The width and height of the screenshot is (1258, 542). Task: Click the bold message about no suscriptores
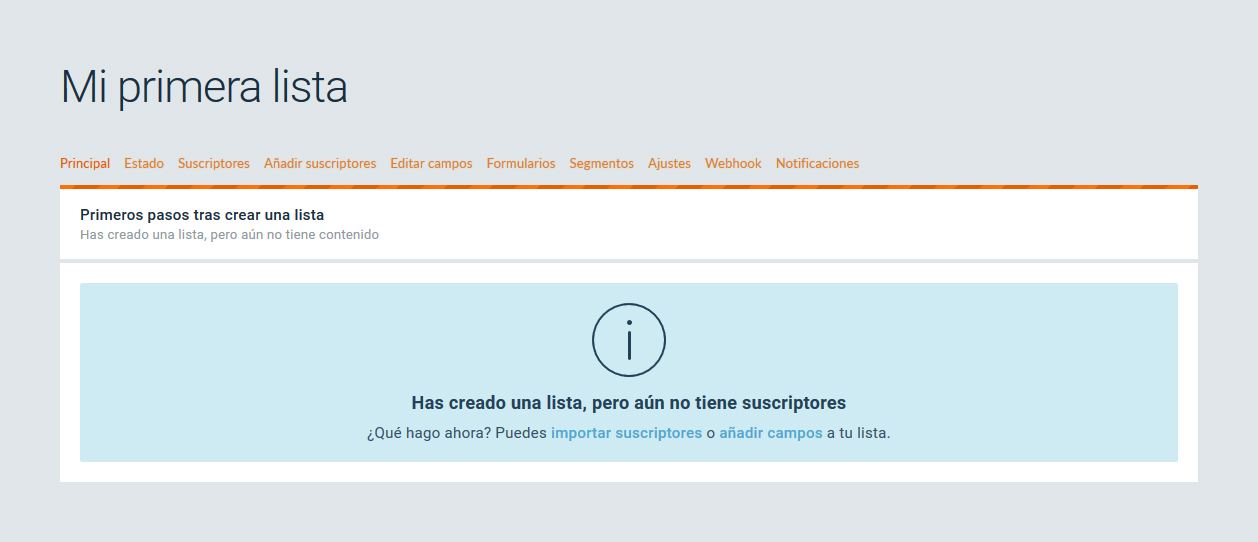point(628,403)
